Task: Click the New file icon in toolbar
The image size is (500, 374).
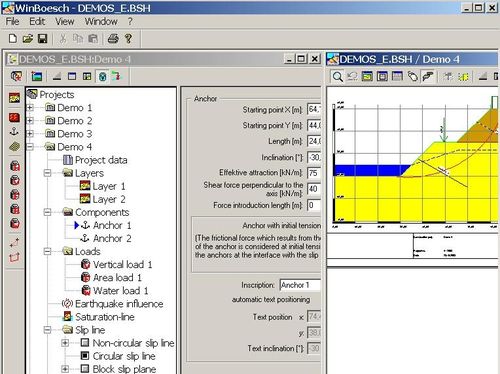Action: (13, 39)
